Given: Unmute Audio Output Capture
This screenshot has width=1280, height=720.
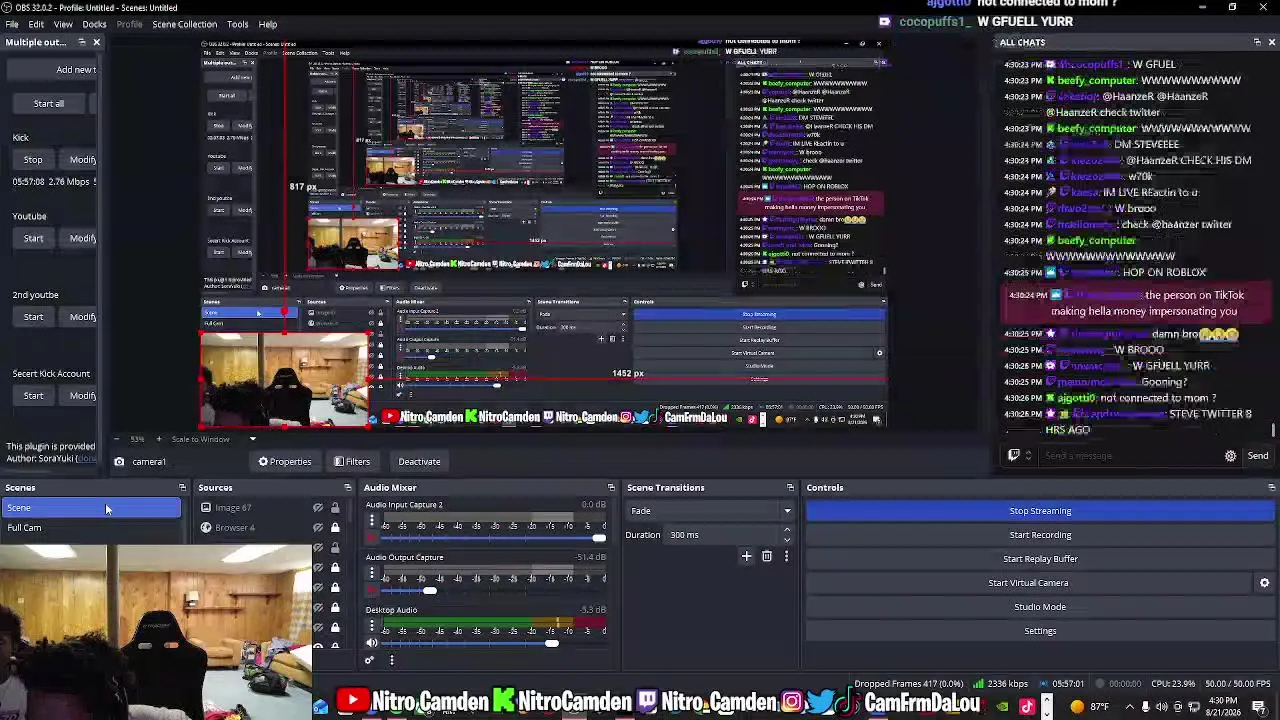Looking at the screenshot, I should [372, 591].
